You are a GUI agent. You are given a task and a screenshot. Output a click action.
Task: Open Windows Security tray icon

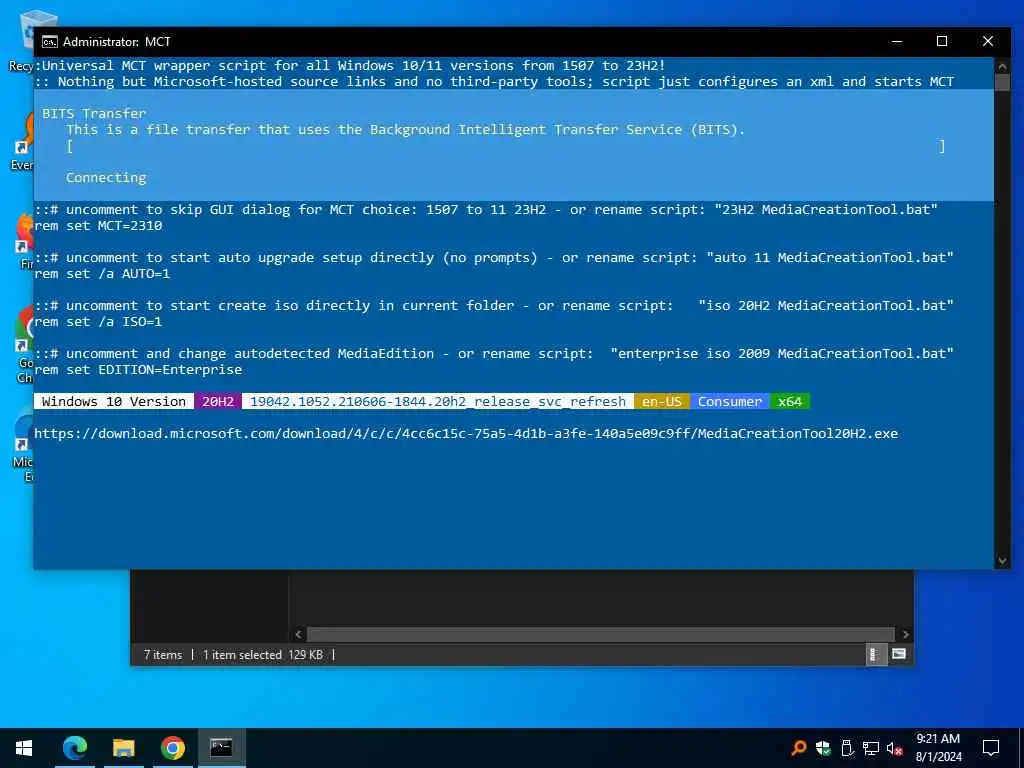point(823,748)
